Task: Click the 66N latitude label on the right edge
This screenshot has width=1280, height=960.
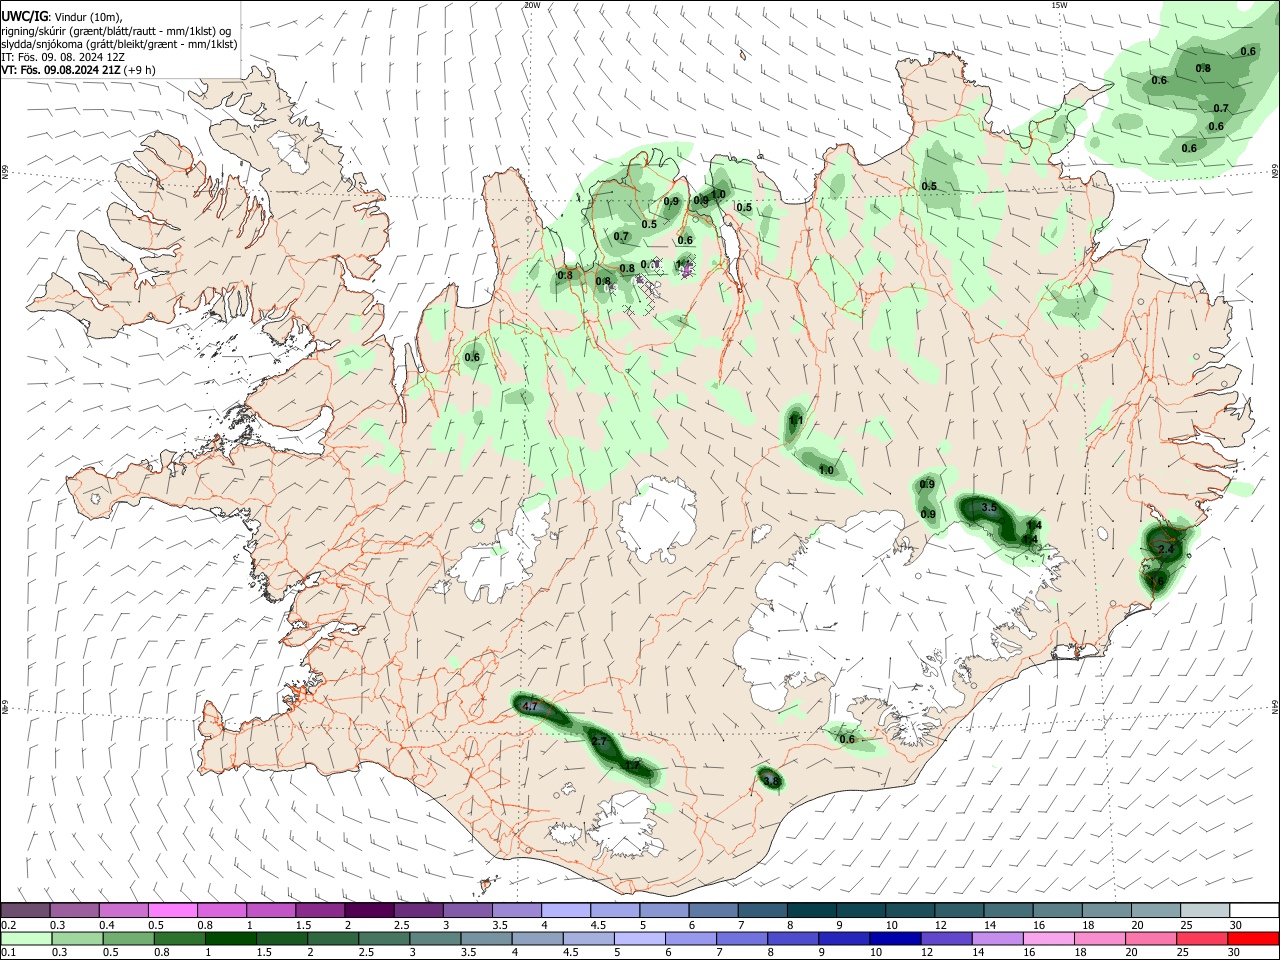Action: tap(1275, 172)
